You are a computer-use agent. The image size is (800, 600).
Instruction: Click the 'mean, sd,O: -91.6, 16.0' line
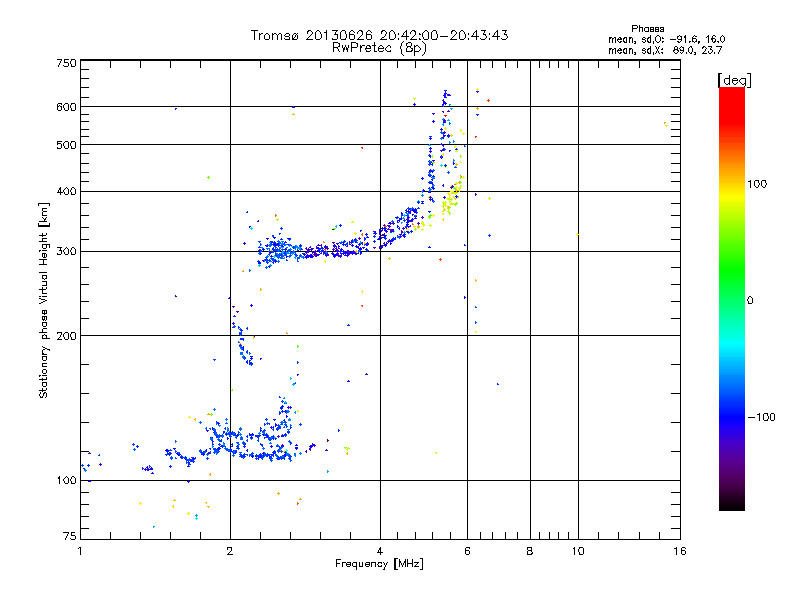pyautogui.click(x=666, y=39)
